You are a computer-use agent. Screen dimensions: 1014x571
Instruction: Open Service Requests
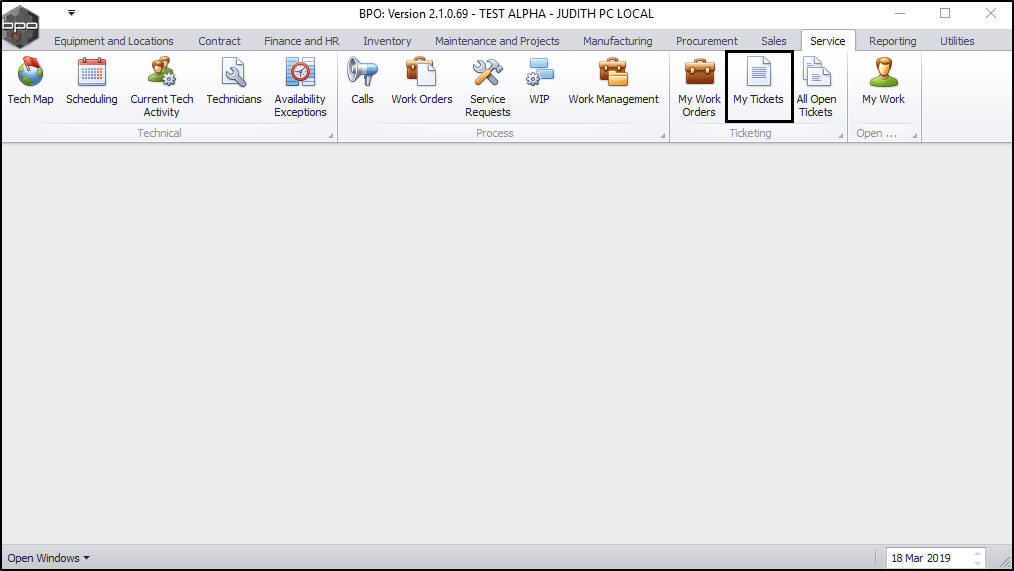point(488,87)
